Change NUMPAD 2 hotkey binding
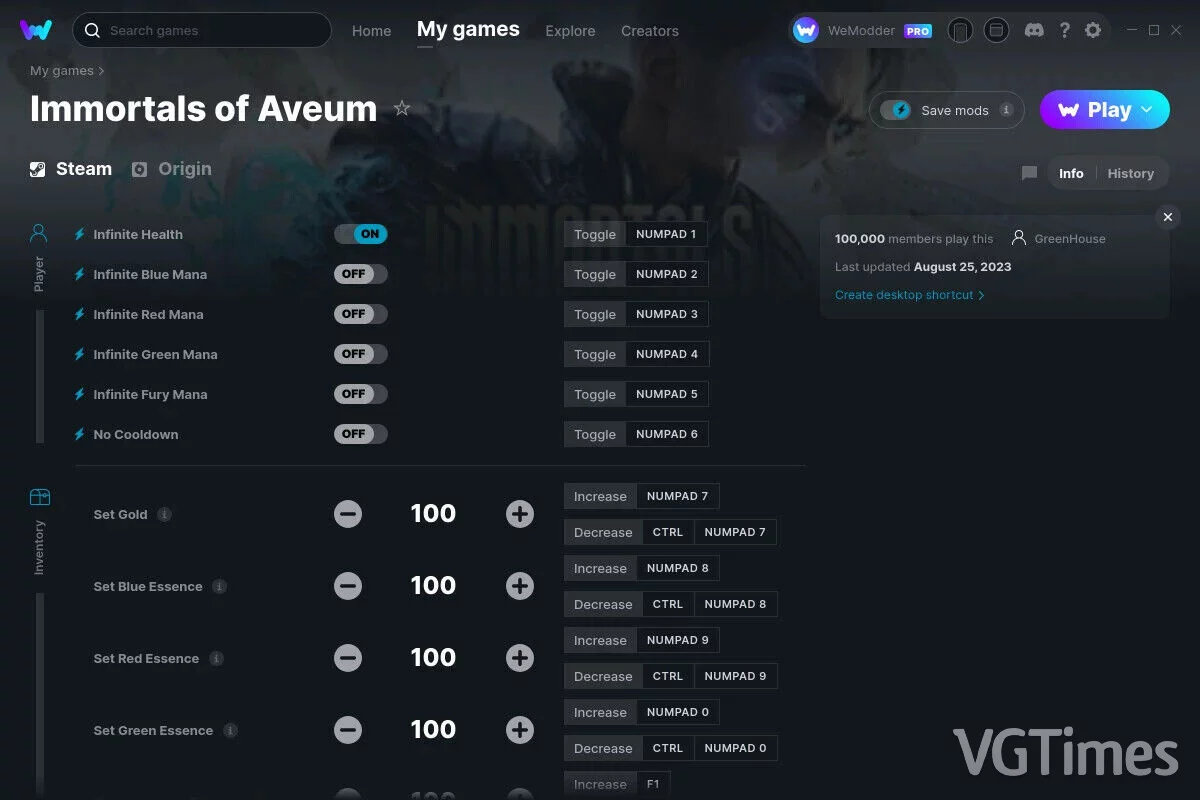 point(667,274)
